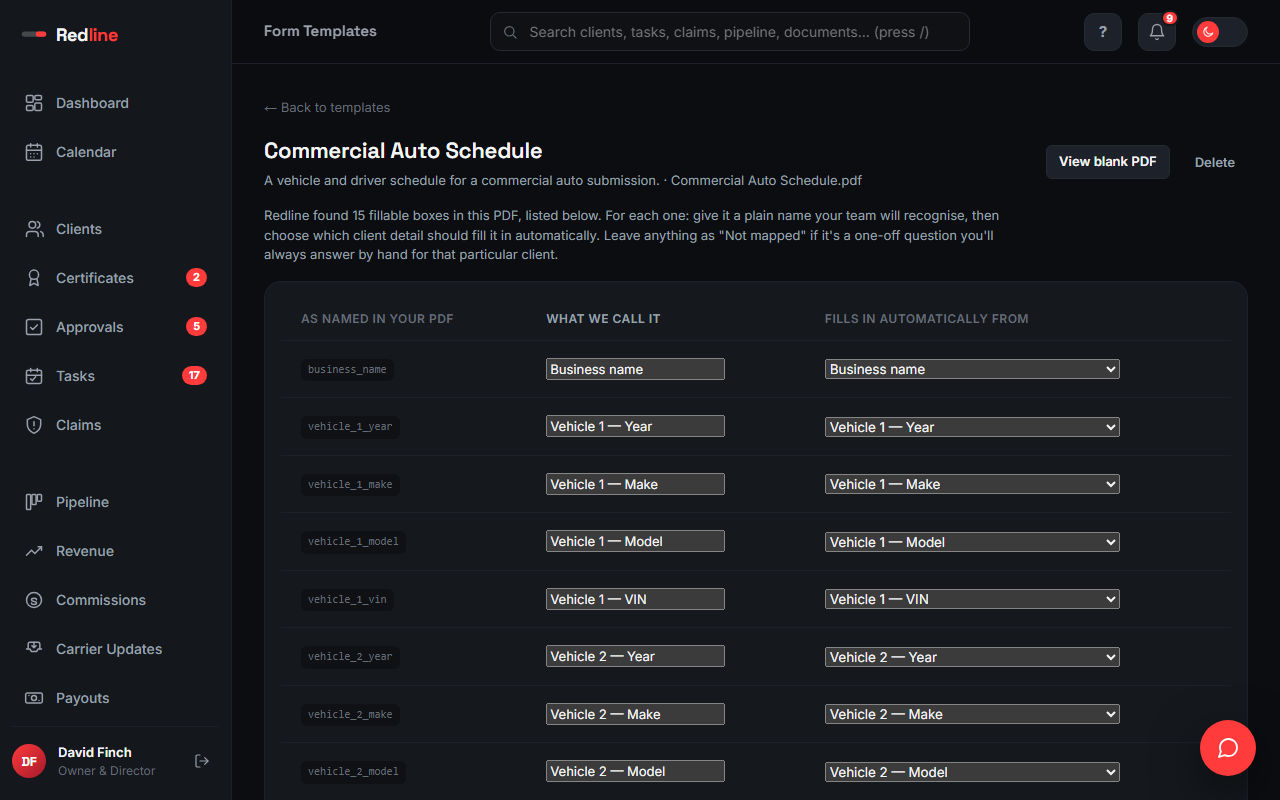Open the red chat bubble button
The height and width of the screenshot is (800, 1280).
pos(1228,748)
